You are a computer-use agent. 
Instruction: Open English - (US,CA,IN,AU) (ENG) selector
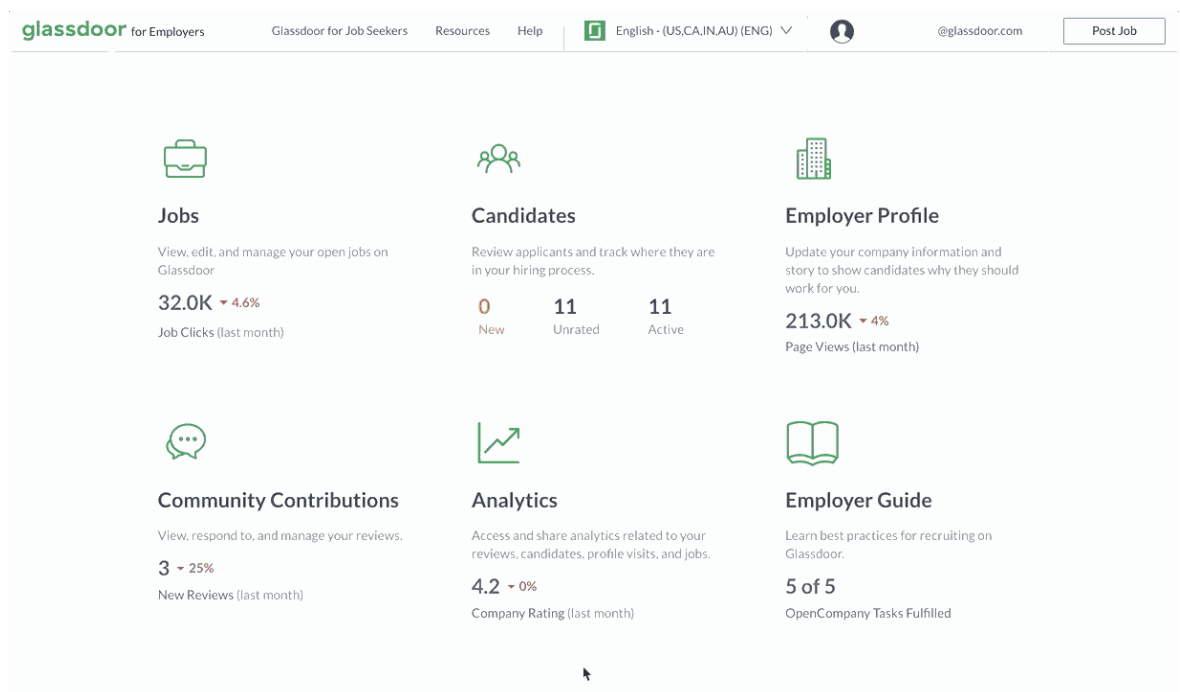tap(688, 31)
